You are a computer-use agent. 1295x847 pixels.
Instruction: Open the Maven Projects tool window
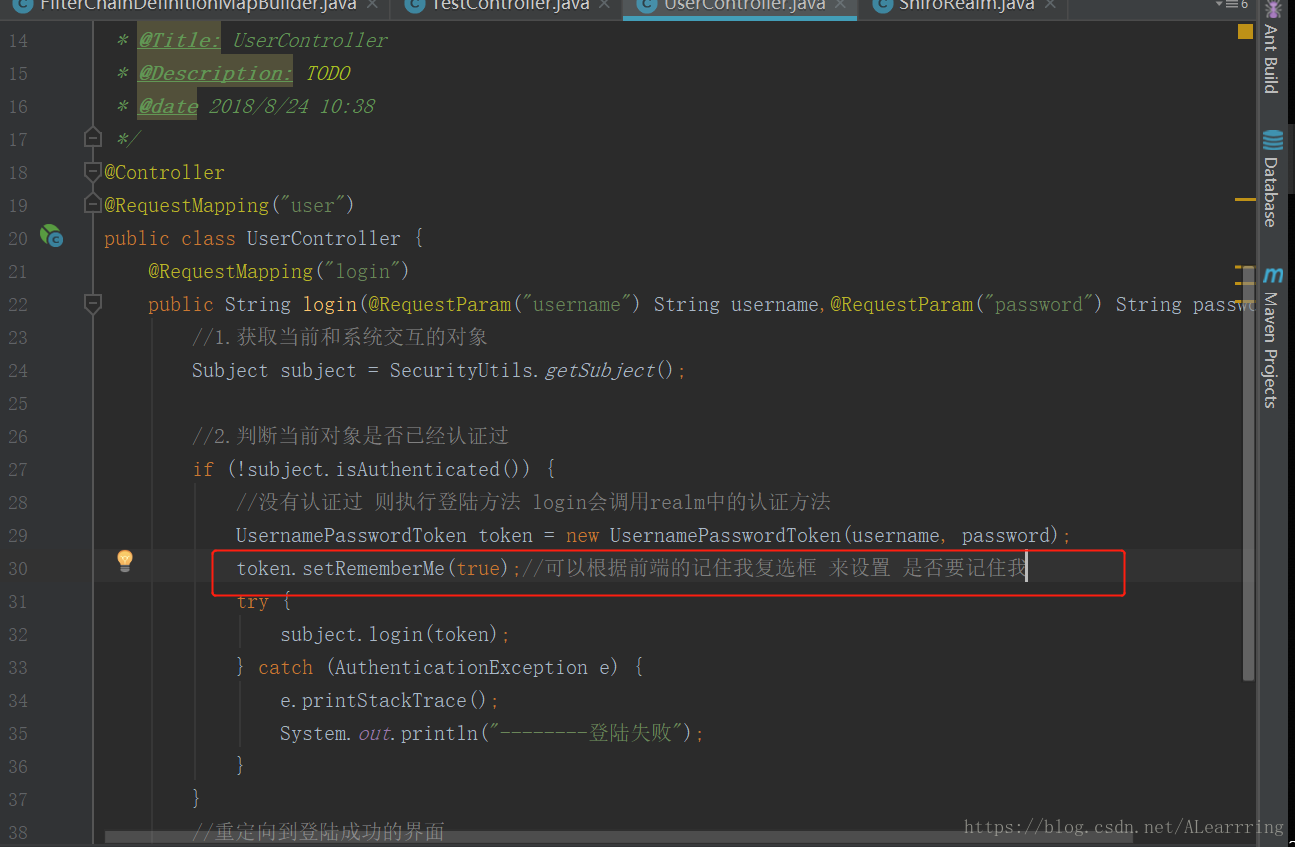pyautogui.click(x=1272, y=337)
